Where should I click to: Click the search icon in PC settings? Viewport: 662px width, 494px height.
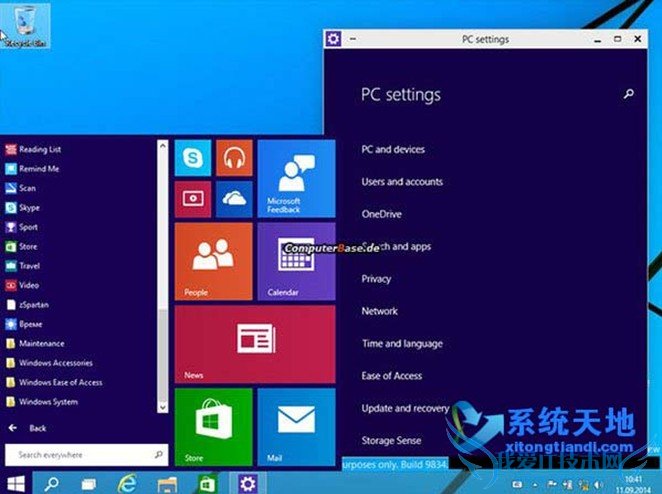point(629,94)
